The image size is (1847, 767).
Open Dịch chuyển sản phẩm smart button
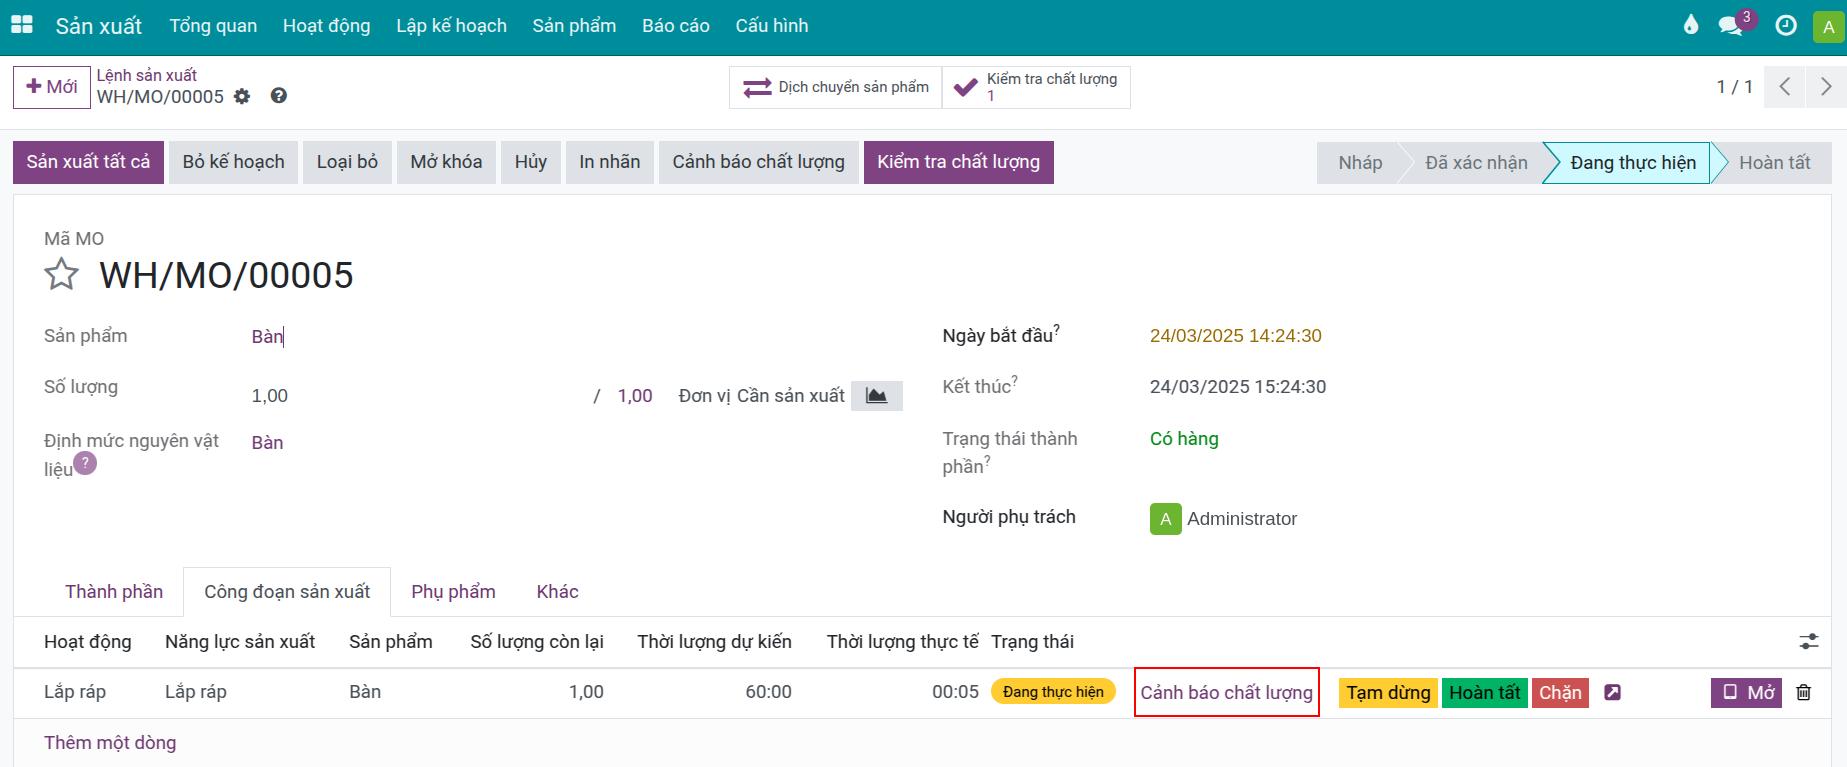coord(836,87)
